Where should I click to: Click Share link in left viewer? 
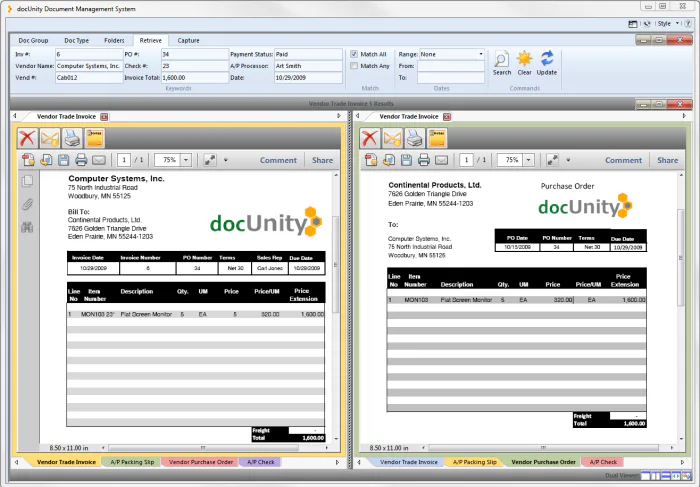pyautogui.click(x=322, y=160)
